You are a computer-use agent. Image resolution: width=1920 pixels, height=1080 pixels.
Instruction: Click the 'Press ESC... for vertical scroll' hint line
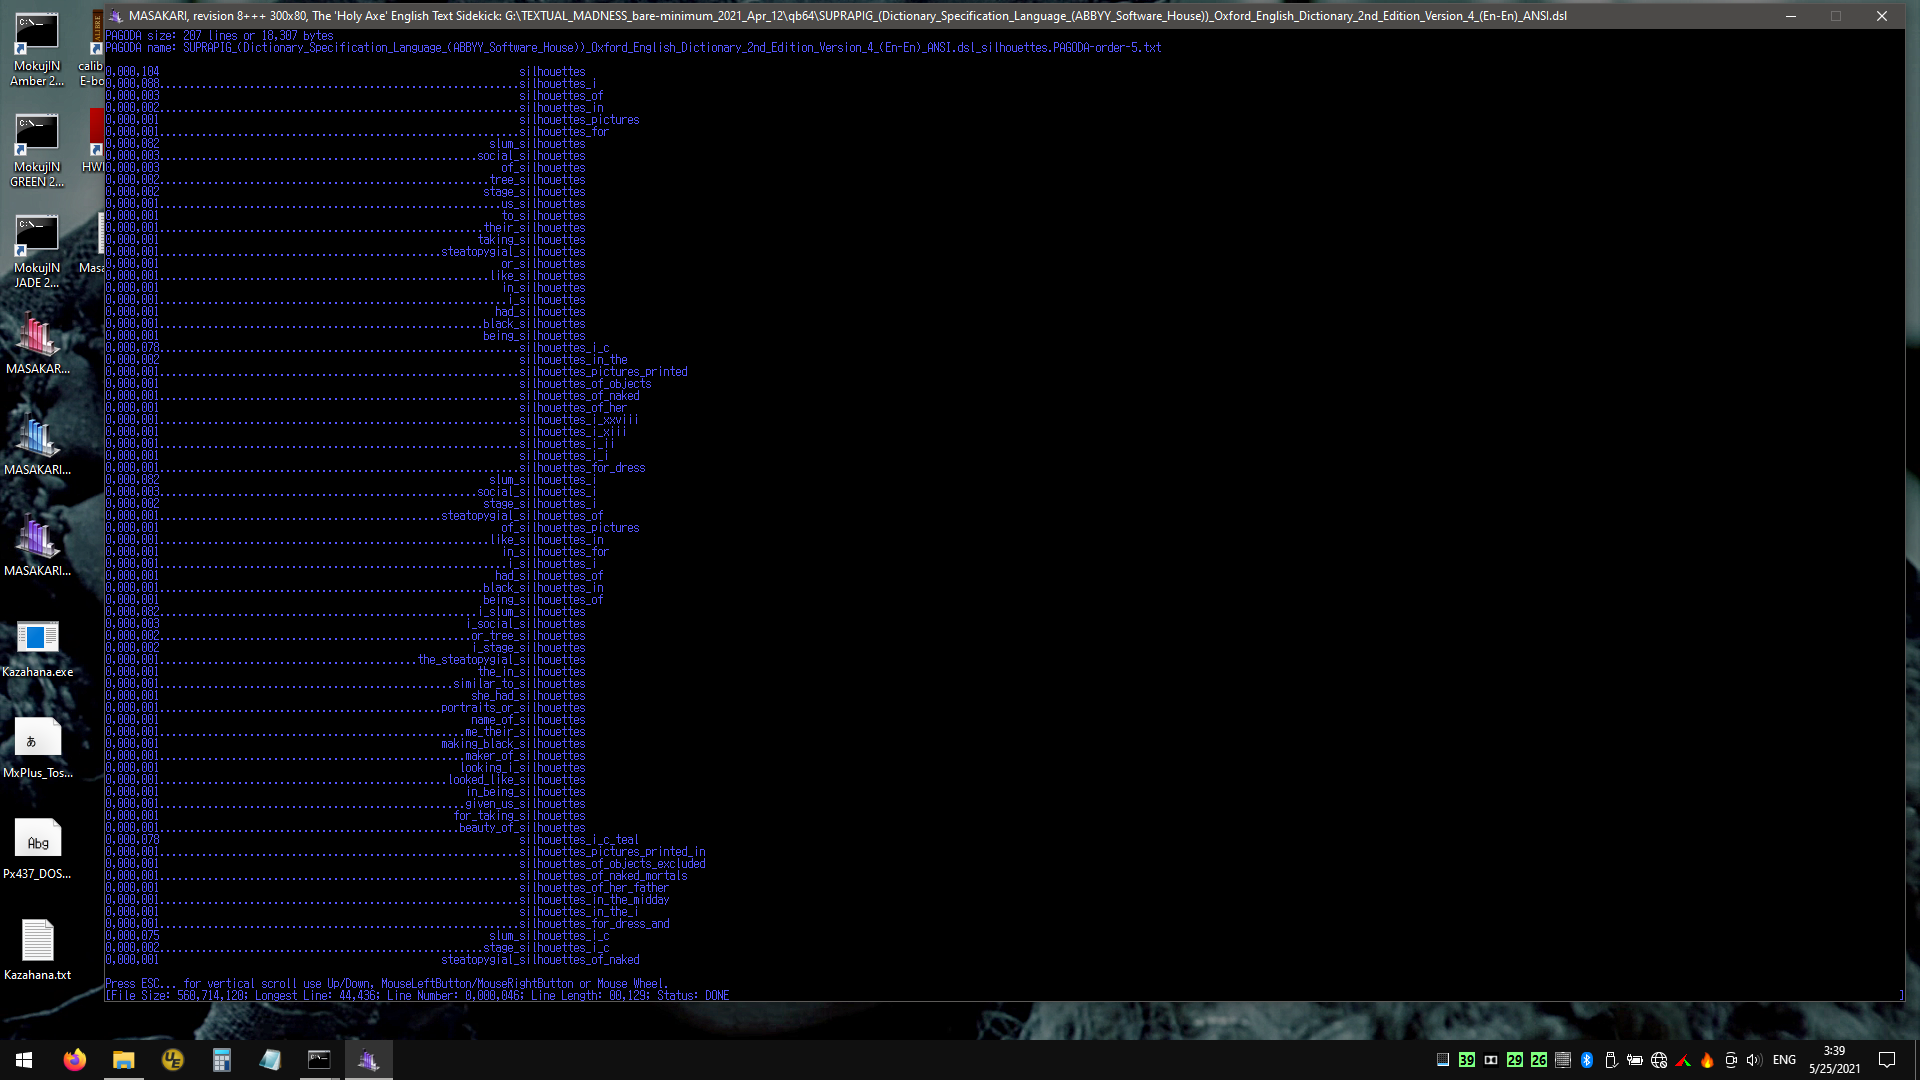coord(387,983)
